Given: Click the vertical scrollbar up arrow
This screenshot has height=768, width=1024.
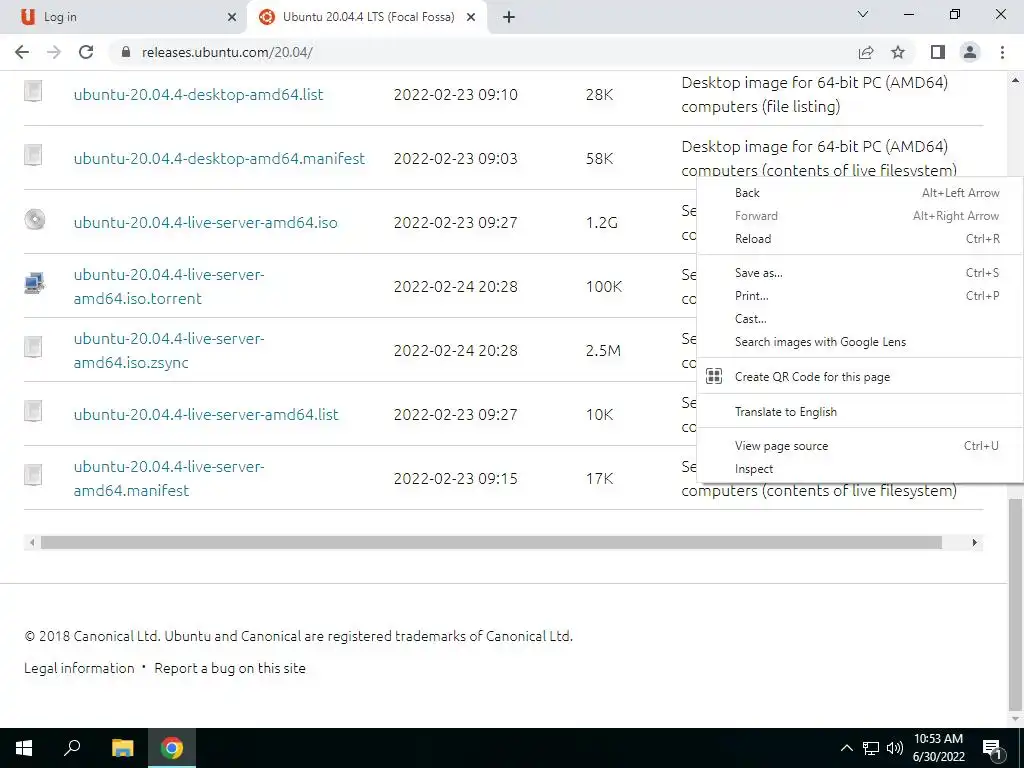Looking at the screenshot, I should point(1016,80).
